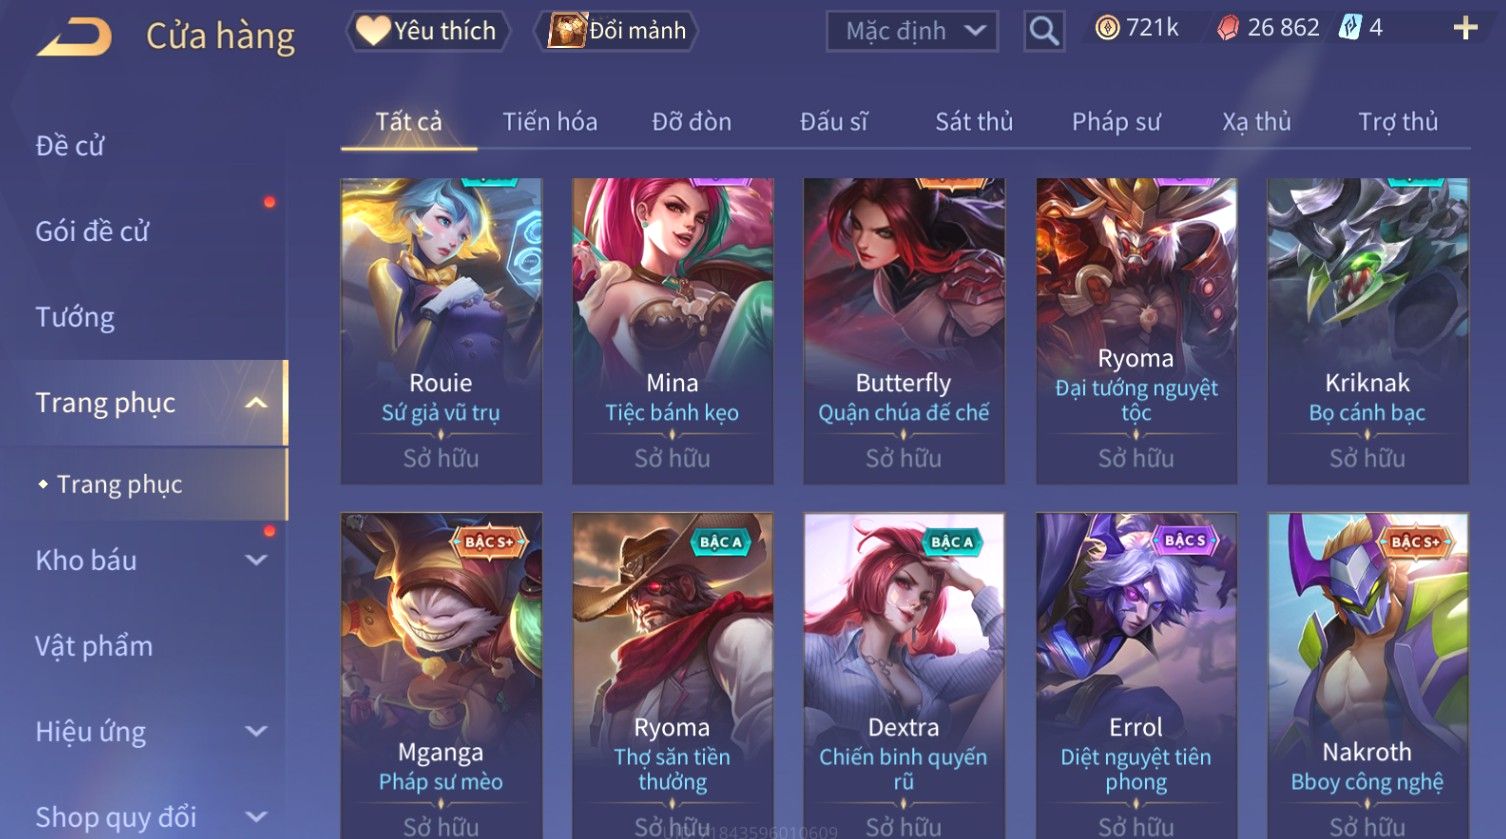Switch to the Pháp sư tab
Viewport: 1506px width, 839px height.
1116,122
